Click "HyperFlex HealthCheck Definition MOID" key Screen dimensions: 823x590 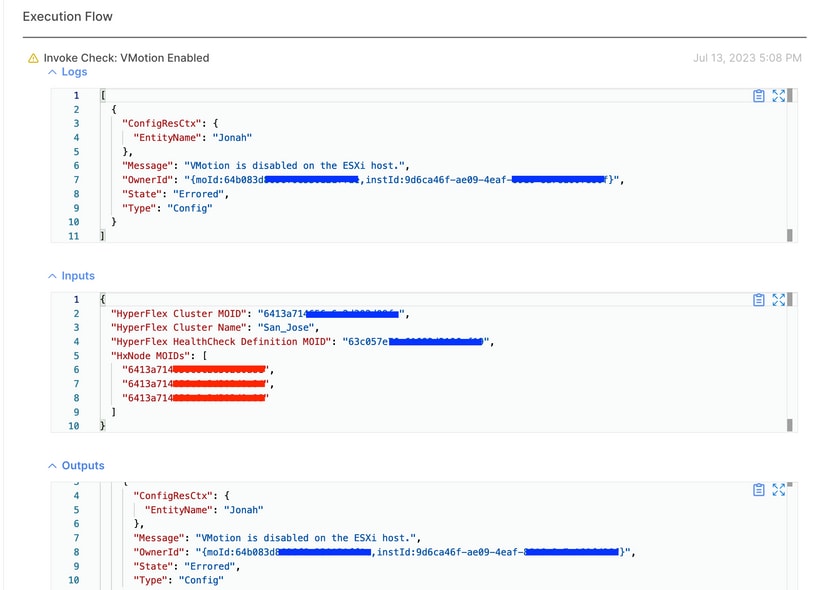tap(221, 342)
